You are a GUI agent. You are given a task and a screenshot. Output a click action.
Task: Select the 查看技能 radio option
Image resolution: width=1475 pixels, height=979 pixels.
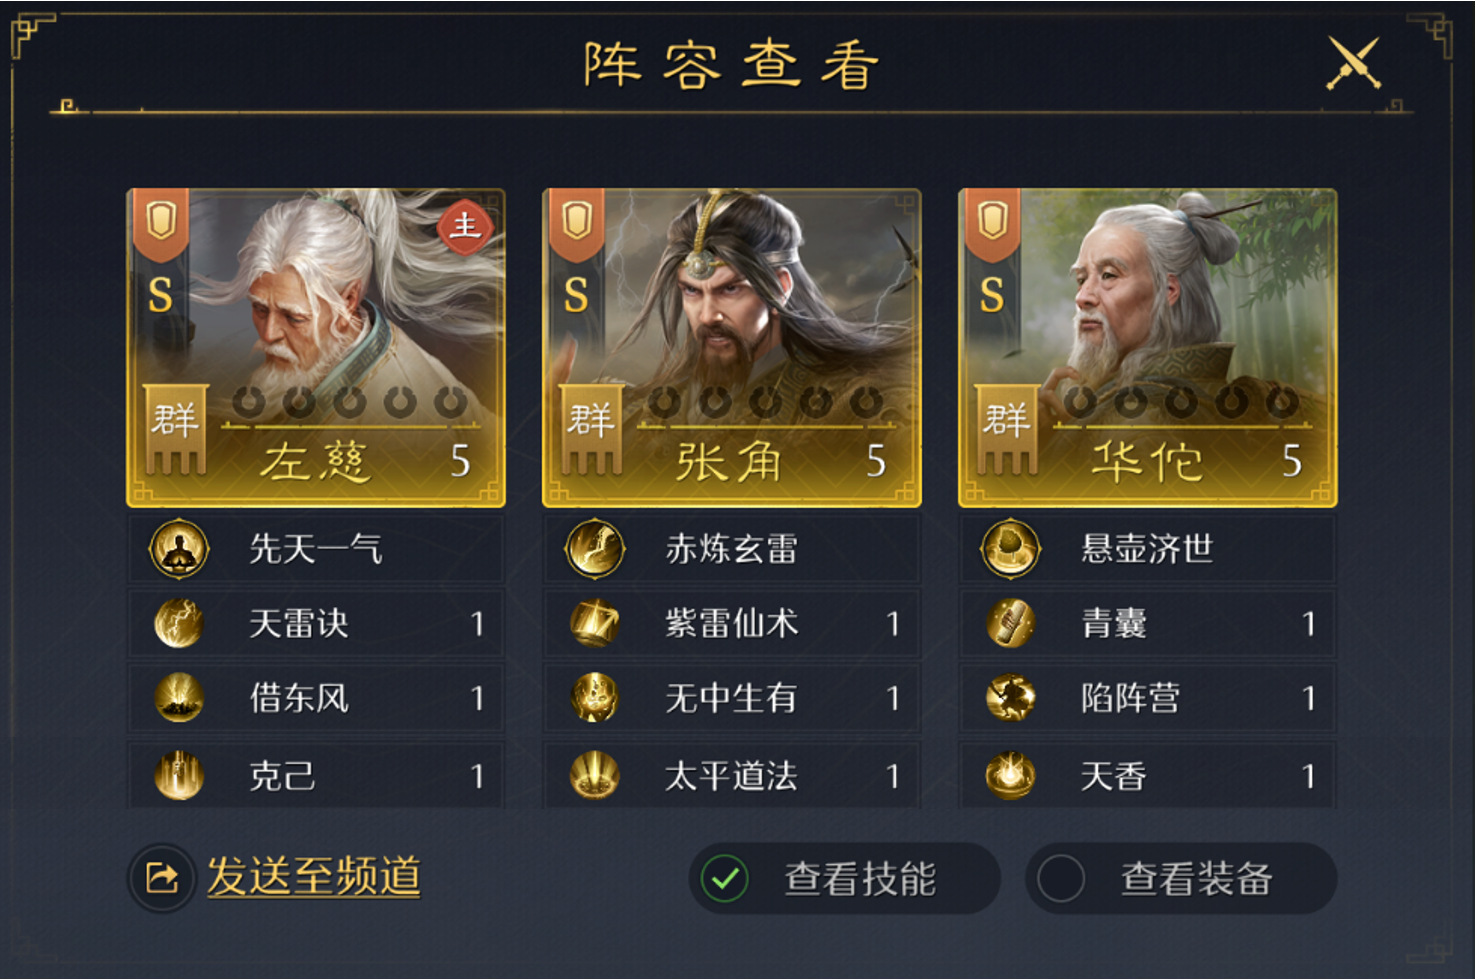coord(725,879)
